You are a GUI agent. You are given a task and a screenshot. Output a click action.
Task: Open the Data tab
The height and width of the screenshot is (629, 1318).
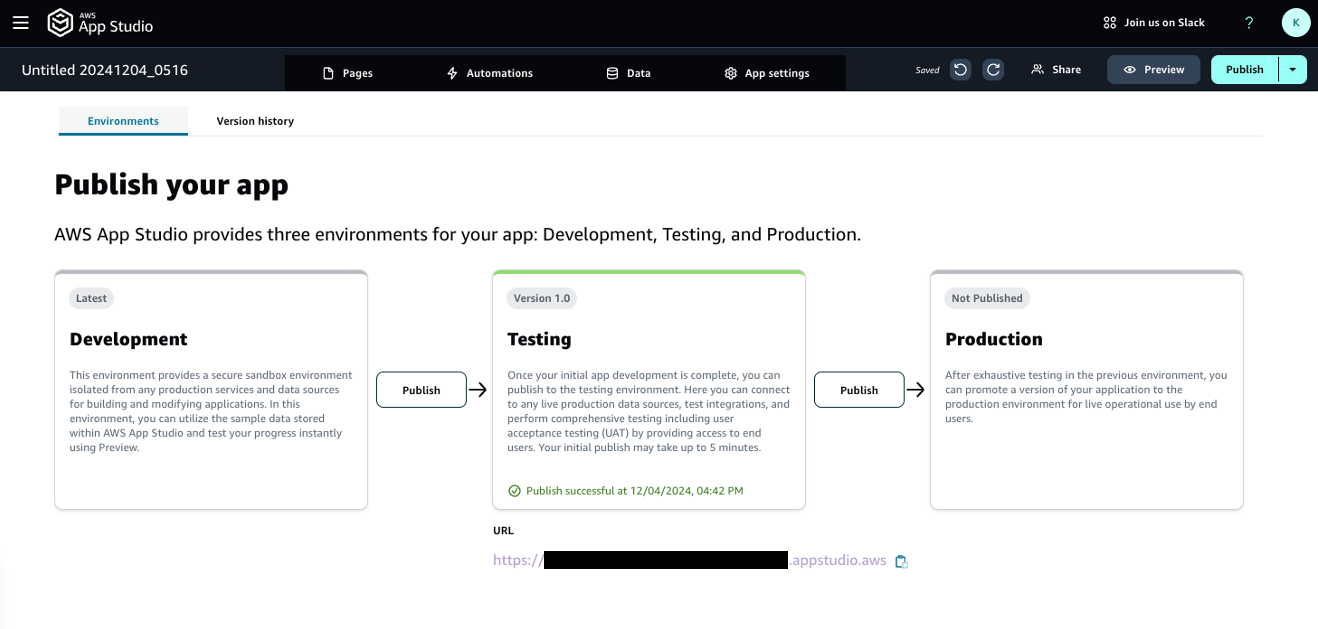coord(628,73)
